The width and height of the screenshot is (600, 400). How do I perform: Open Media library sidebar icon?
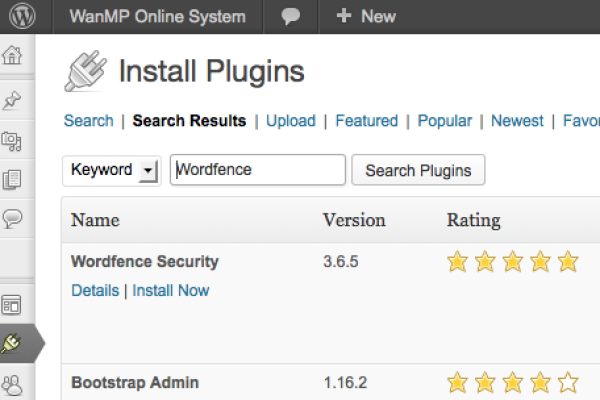tap(13, 139)
